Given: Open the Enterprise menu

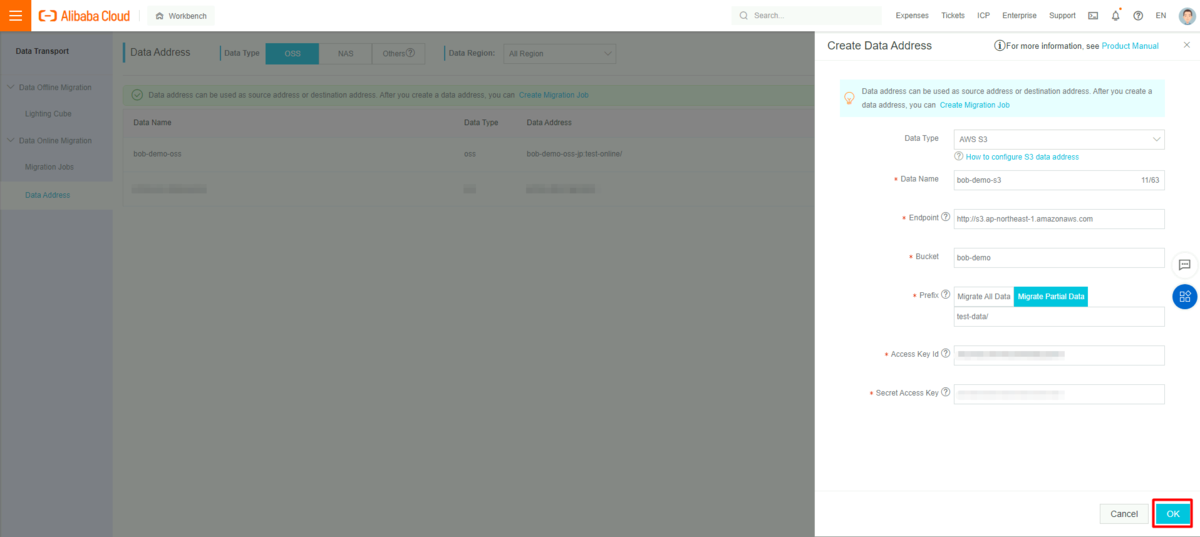Looking at the screenshot, I should [x=1019, y=16].
